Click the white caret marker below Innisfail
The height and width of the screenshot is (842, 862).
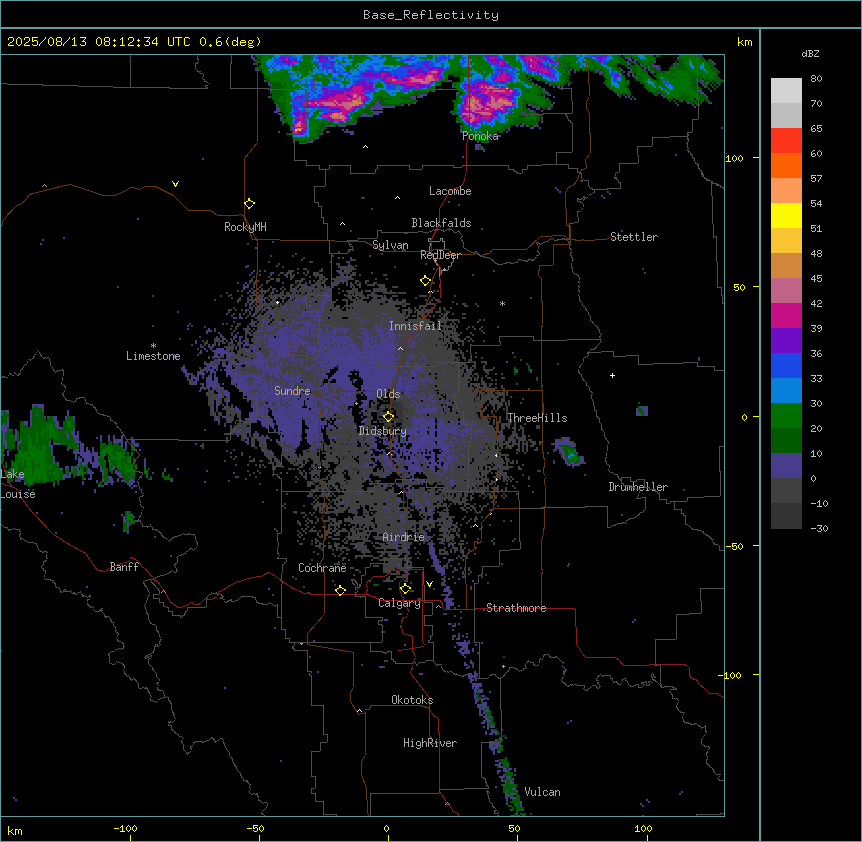pyautogui.click(x=400, y=348)
